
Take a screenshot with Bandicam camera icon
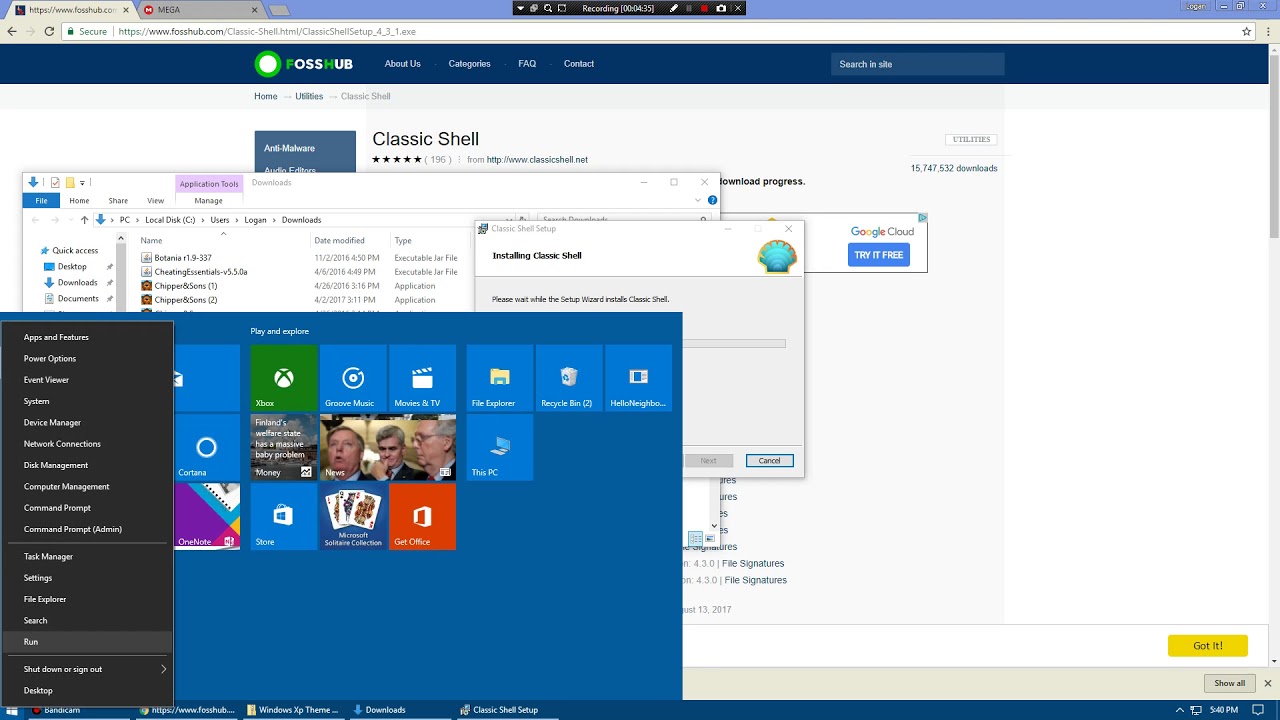721,8
